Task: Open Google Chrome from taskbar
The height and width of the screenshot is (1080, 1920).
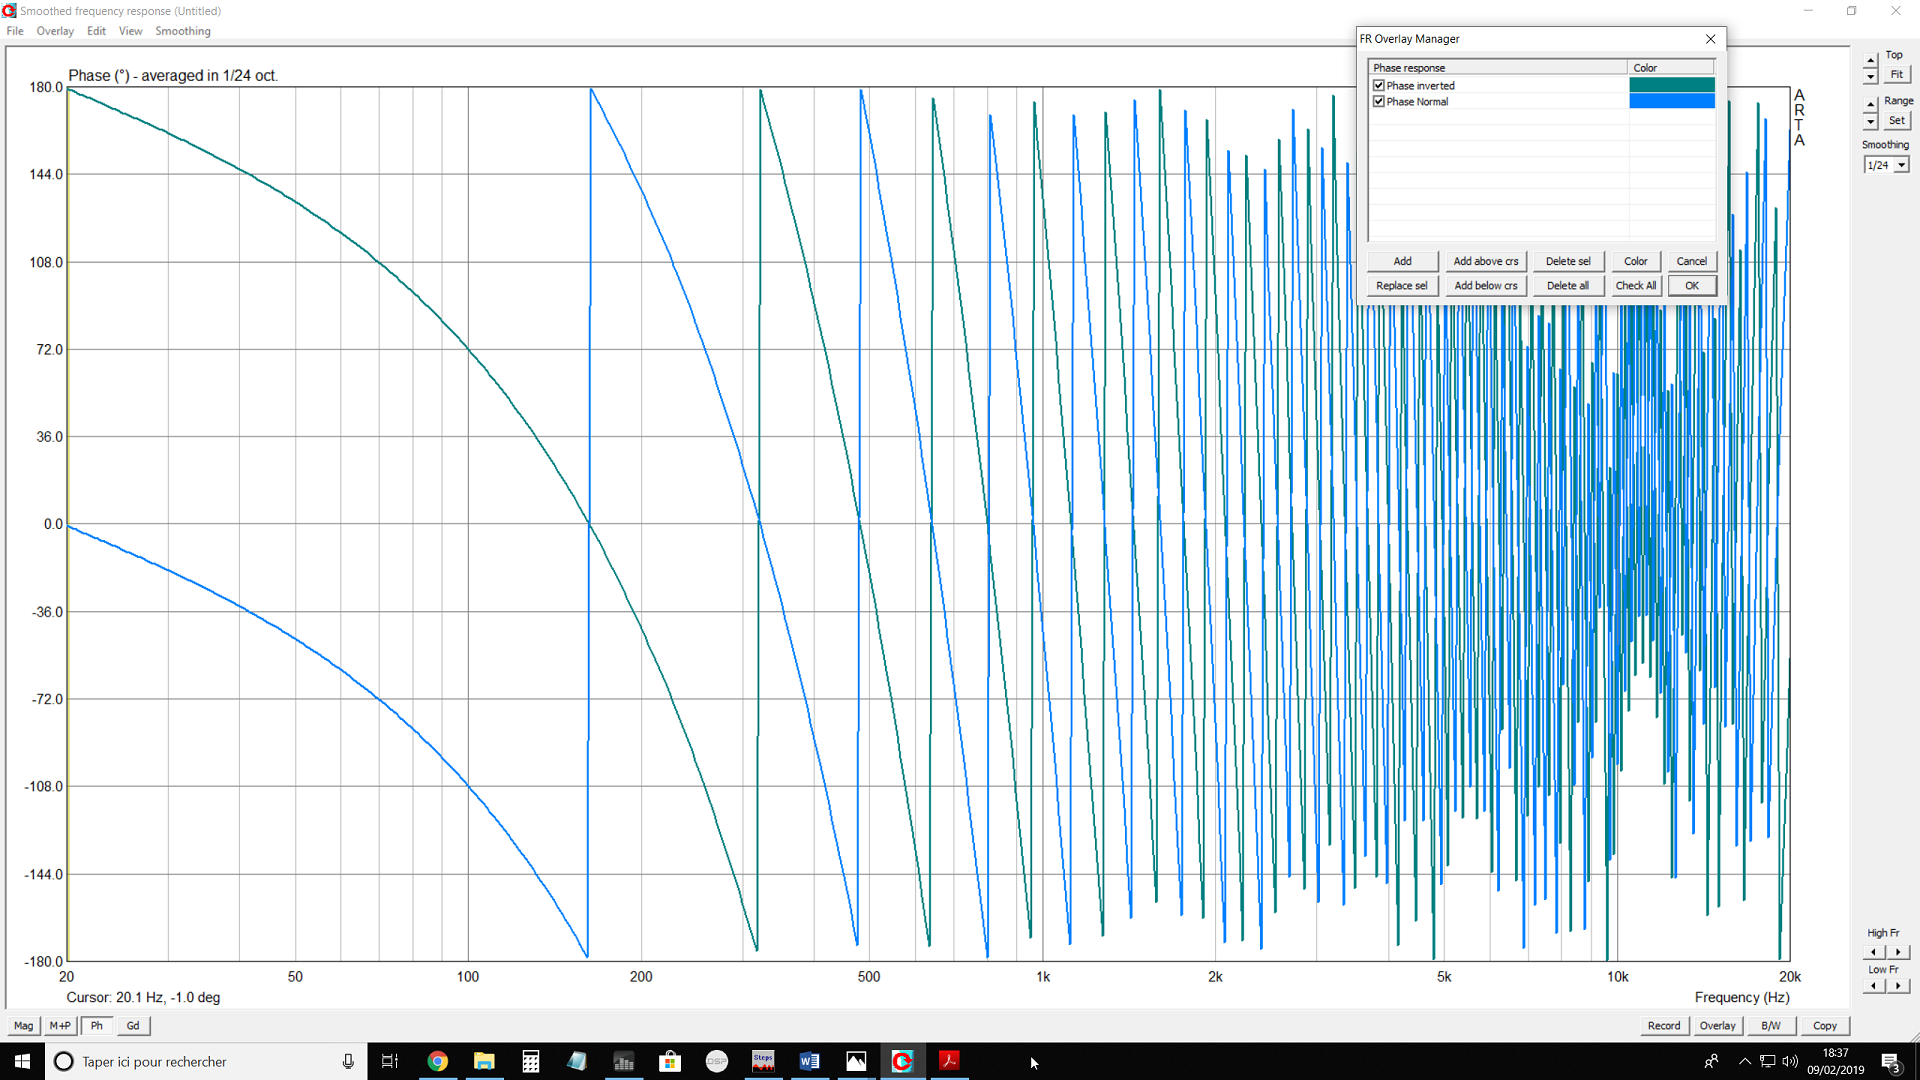Action: click(437, 1061)
